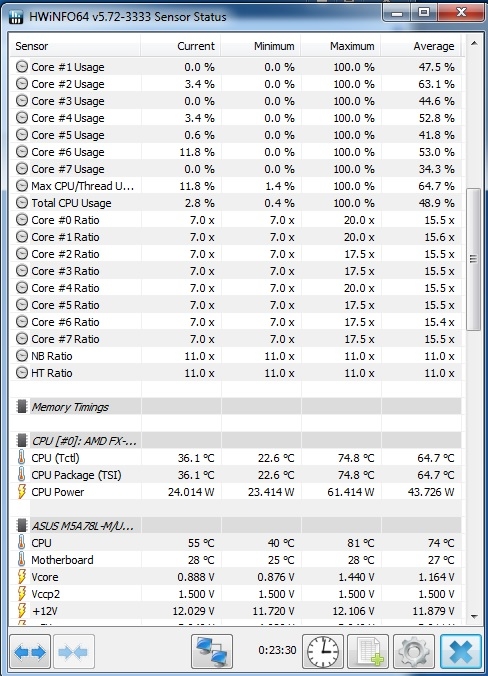Open the network remote monitoring icon

click(212, 652)
